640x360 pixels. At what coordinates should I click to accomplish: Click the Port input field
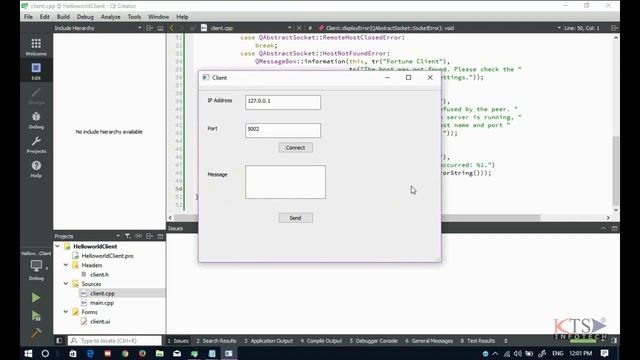point(283,130)
